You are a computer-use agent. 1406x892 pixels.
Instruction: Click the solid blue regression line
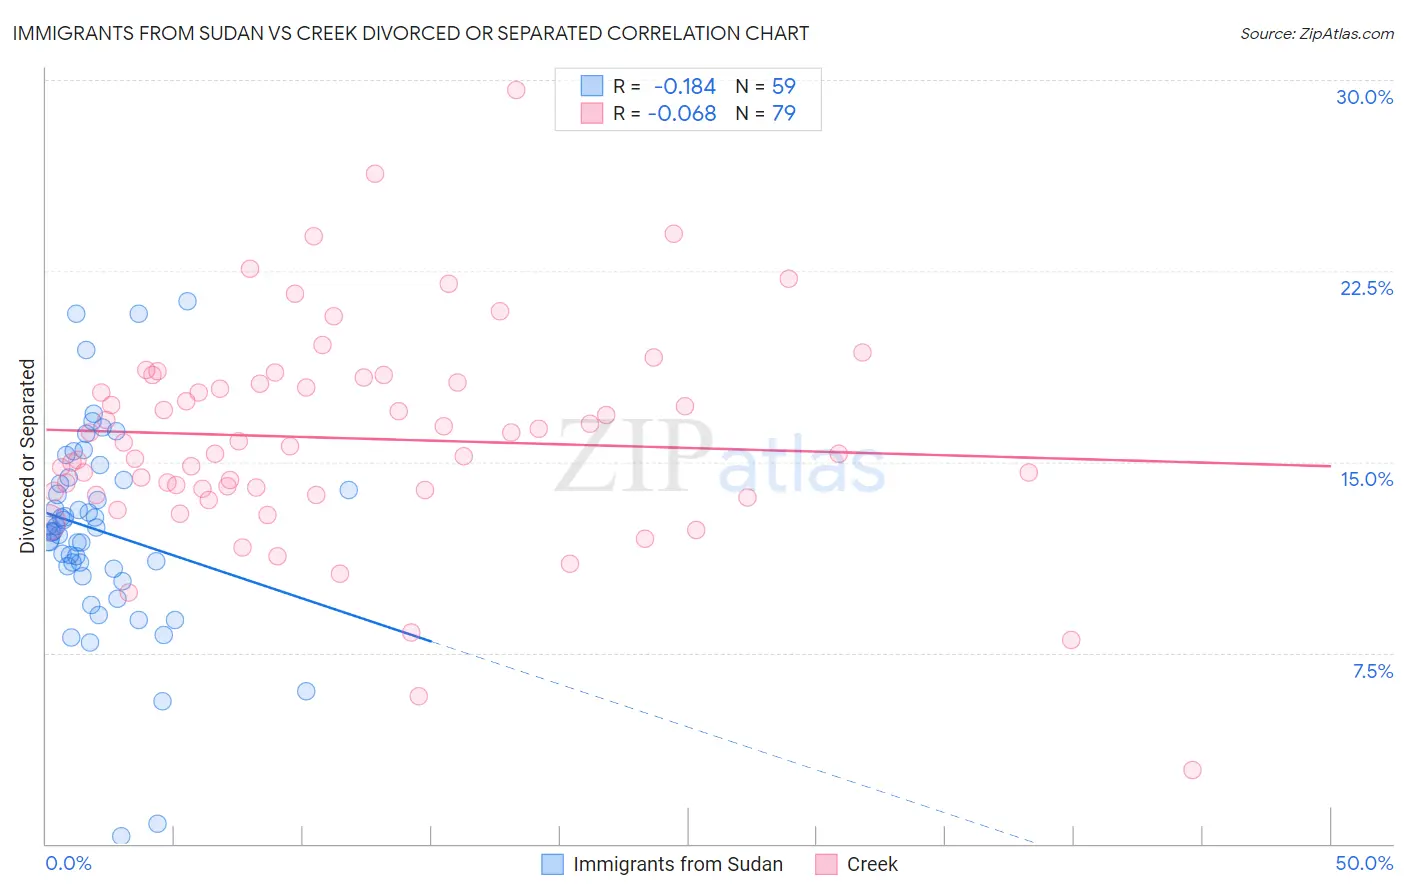click(238, 576)
